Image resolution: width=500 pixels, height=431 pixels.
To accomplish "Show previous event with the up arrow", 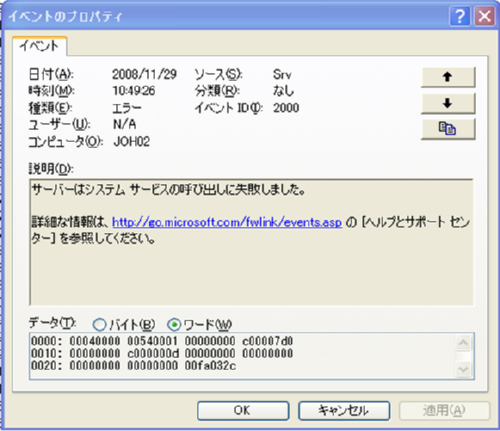I will click(x=448, y=77).
